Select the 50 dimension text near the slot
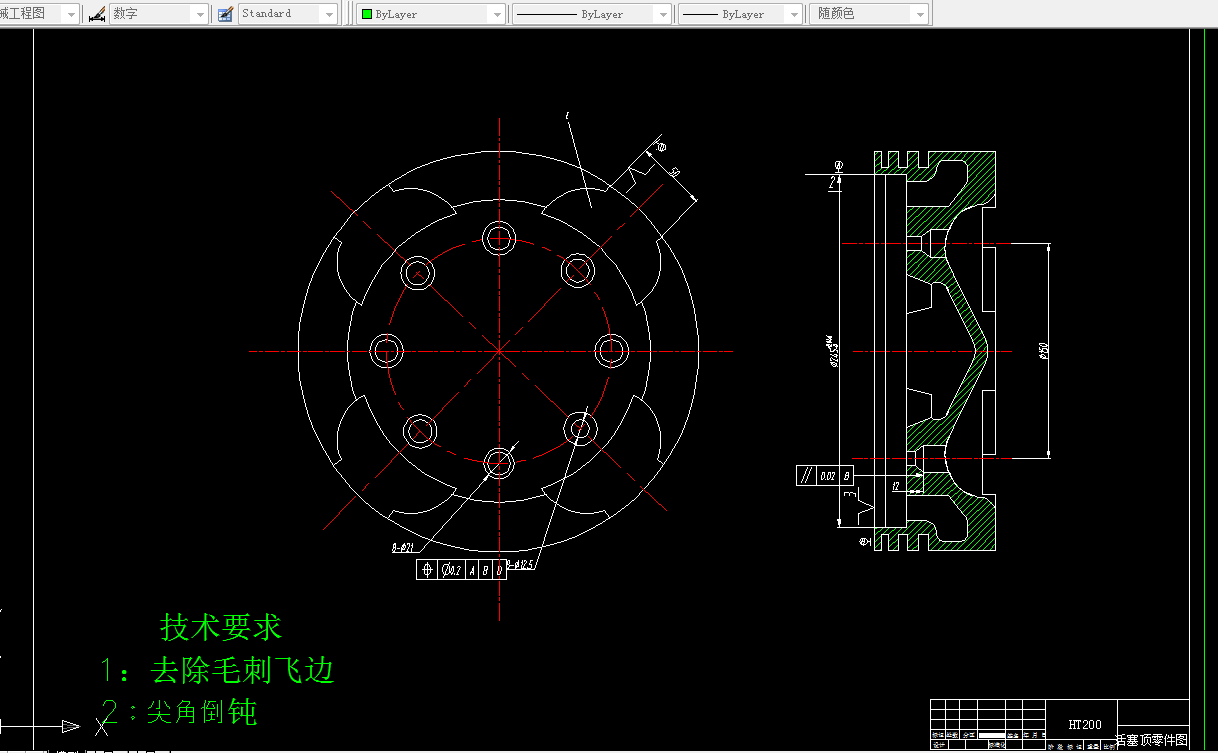Screen dimensions: 1218x753 pyautogui.click(x=675, y=172)
